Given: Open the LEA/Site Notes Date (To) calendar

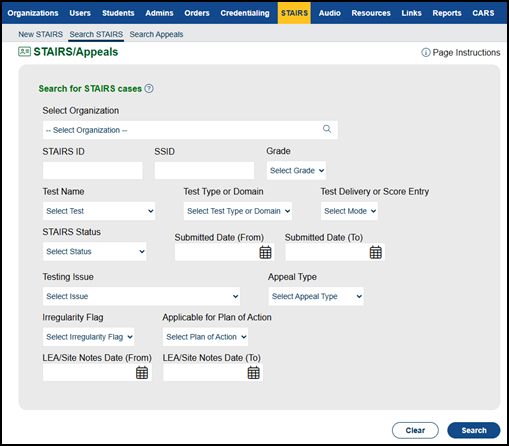Looking at the screenshot, I should click(253, 372).
